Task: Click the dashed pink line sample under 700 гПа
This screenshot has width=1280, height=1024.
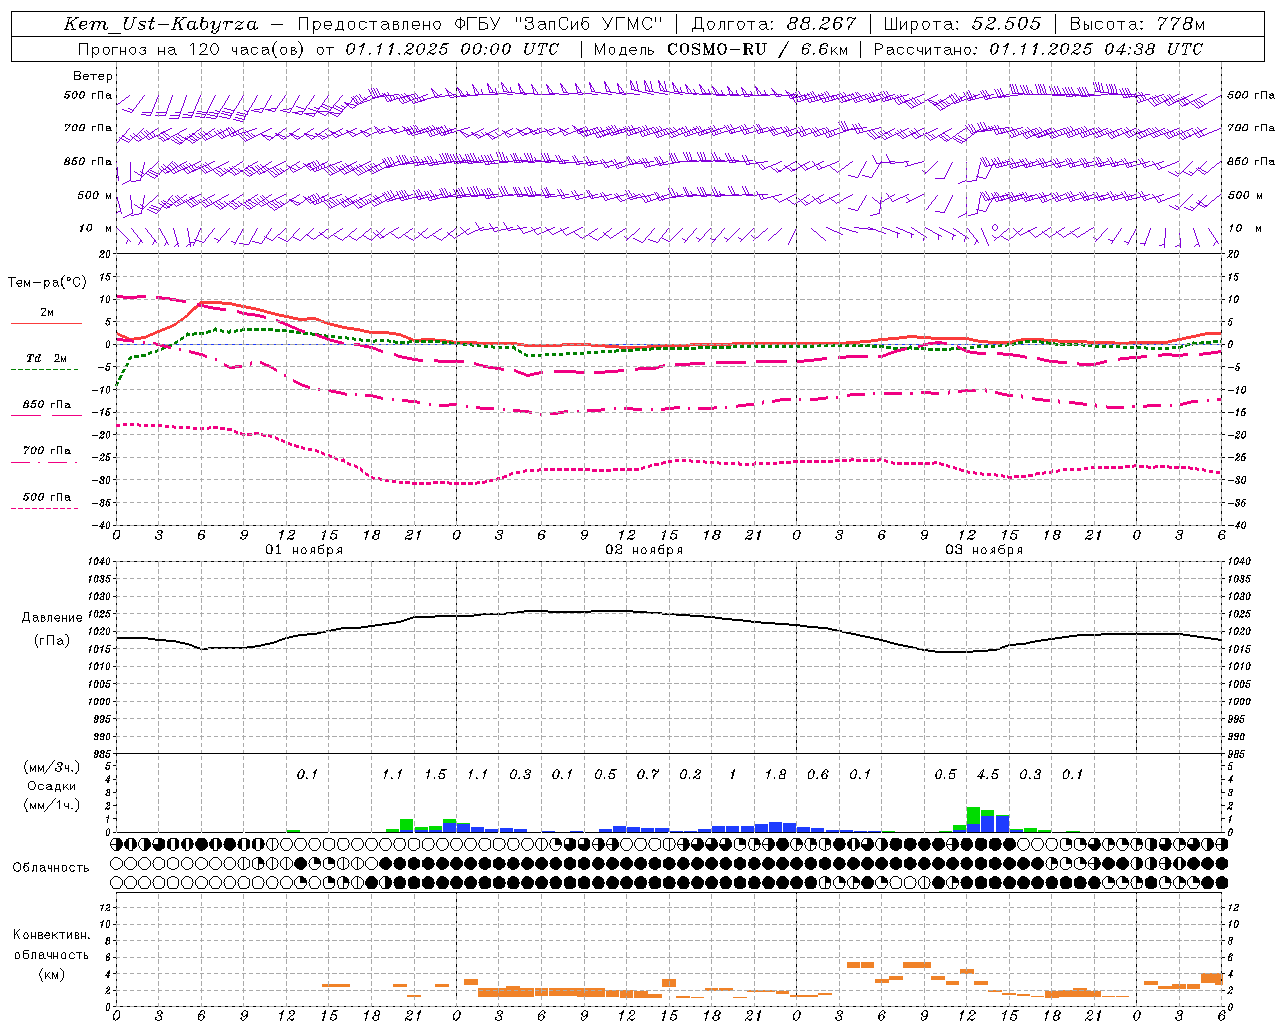Action: (46, 462)
